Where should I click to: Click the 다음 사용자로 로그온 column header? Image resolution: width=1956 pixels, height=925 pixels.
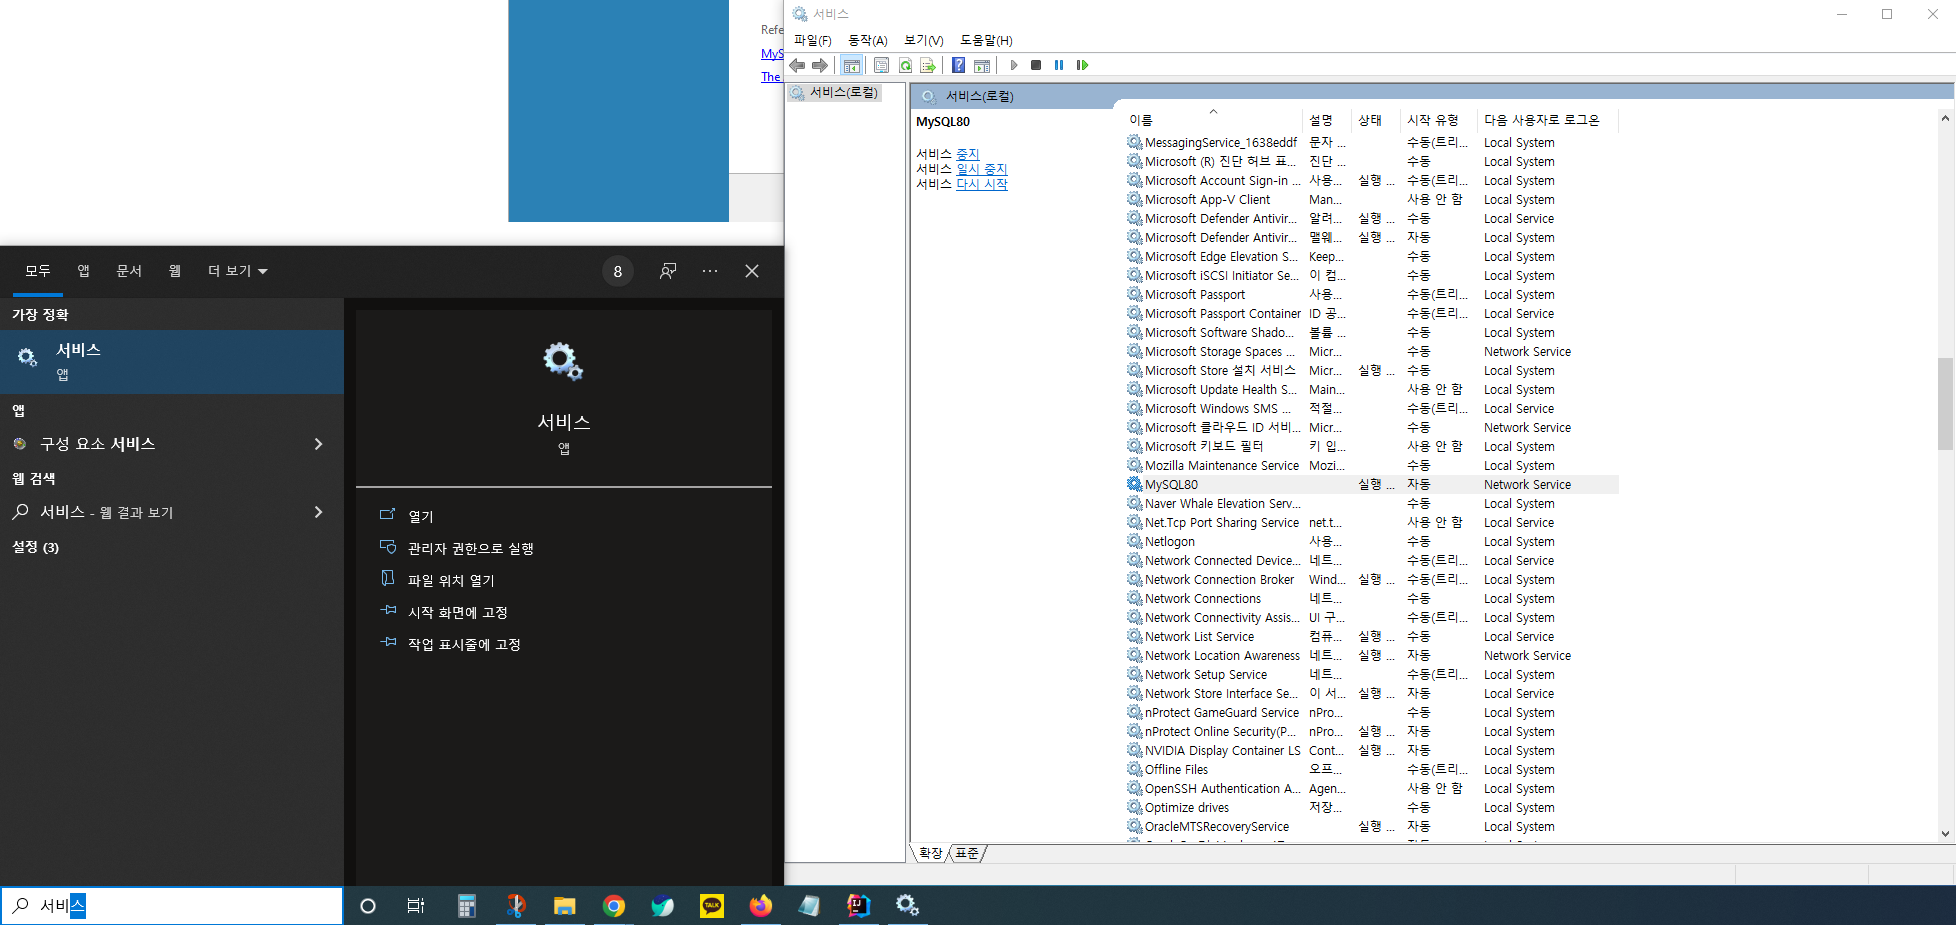1547,120
